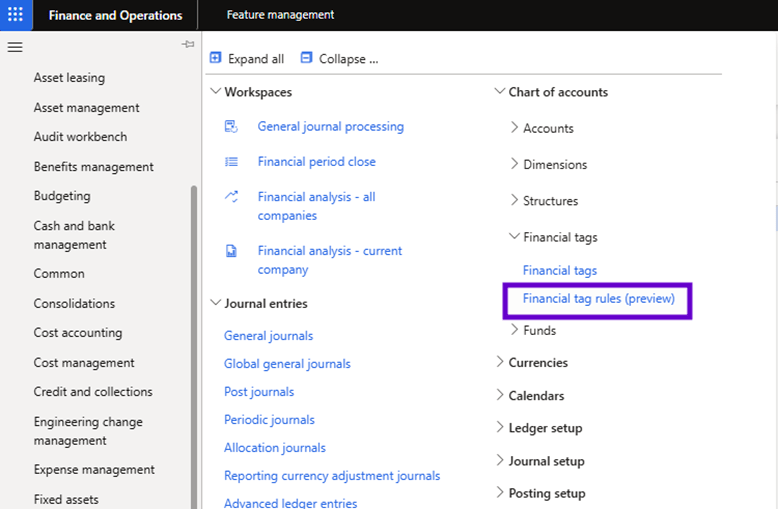Click General journal processing workspace icon
The width and height of the screenshot is (778, 509).
[x=231, y=126]
